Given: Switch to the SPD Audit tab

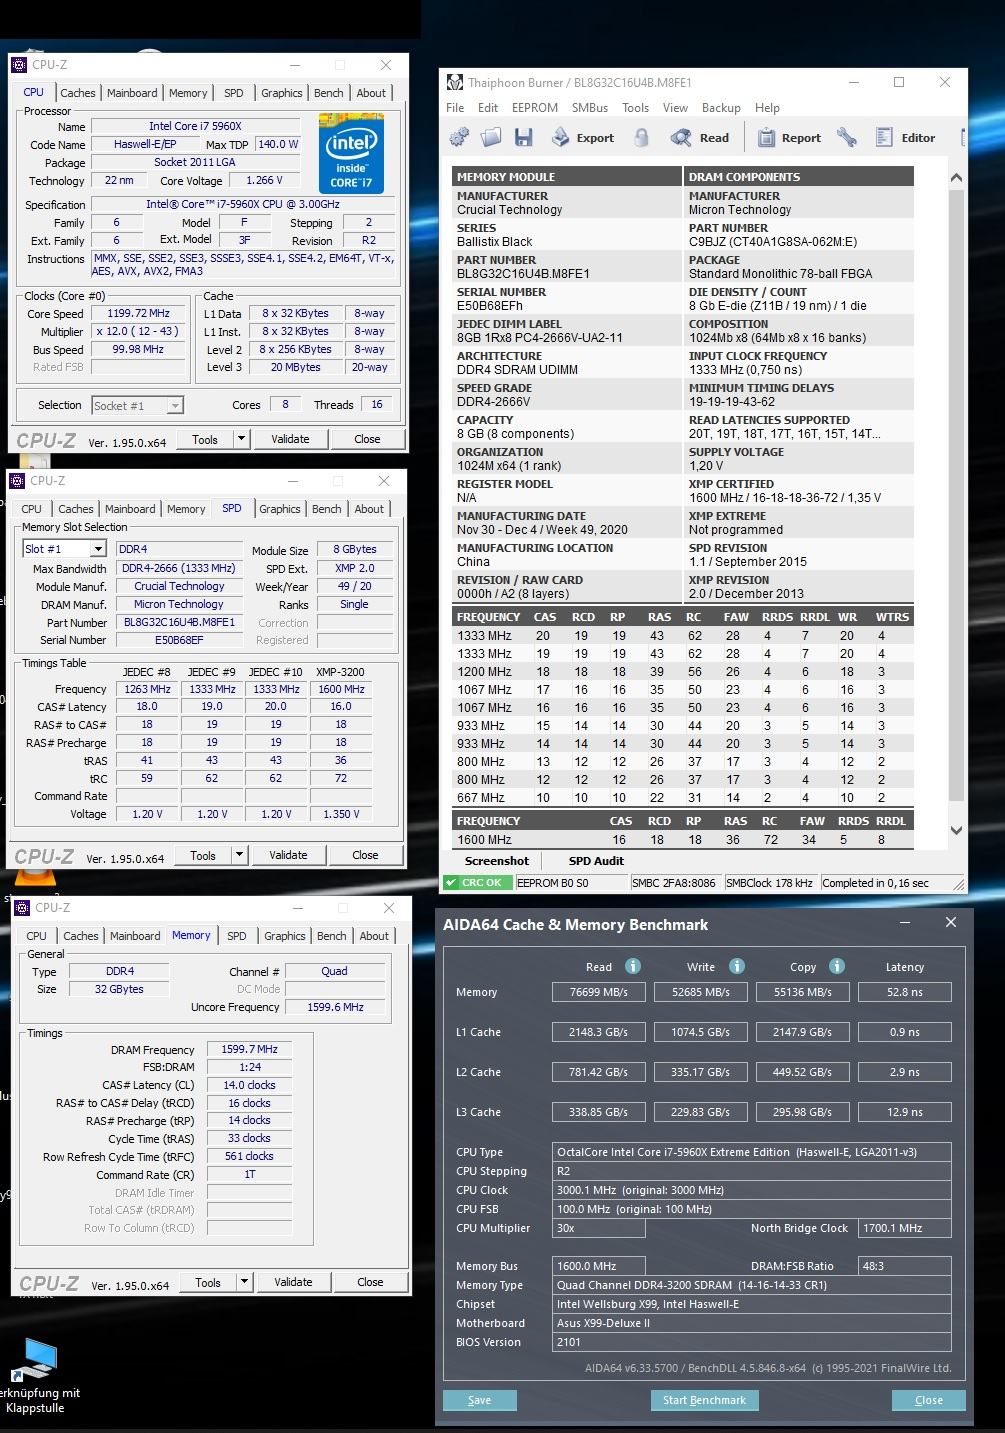Looking at the screenshot, I should 596,861.
